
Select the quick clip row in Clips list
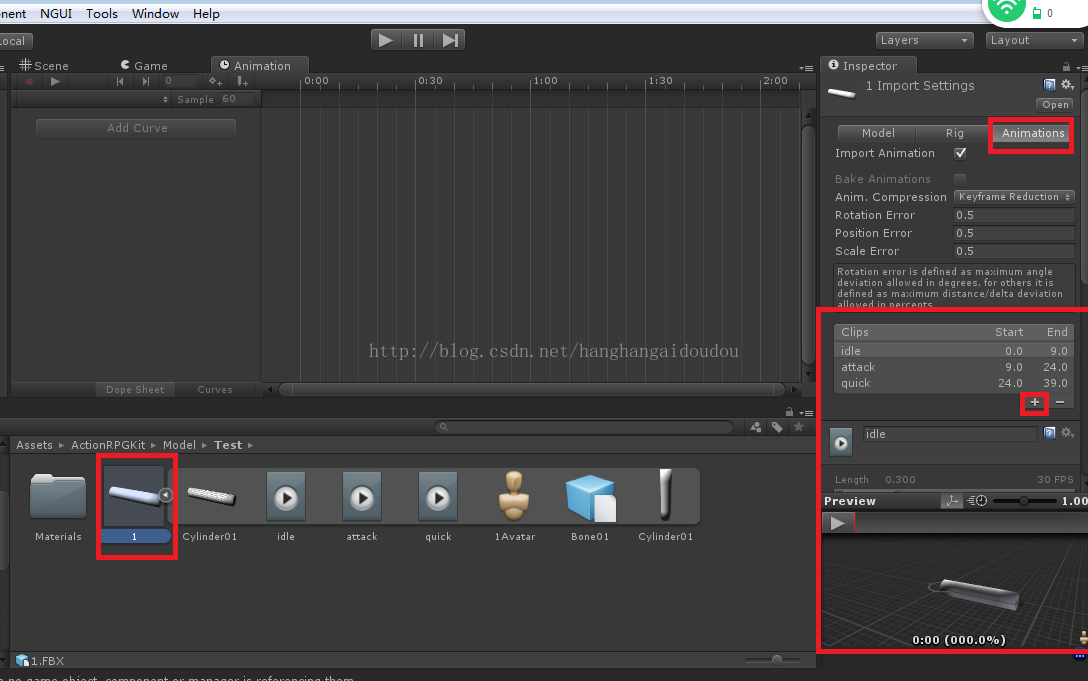tap(953, 383)
